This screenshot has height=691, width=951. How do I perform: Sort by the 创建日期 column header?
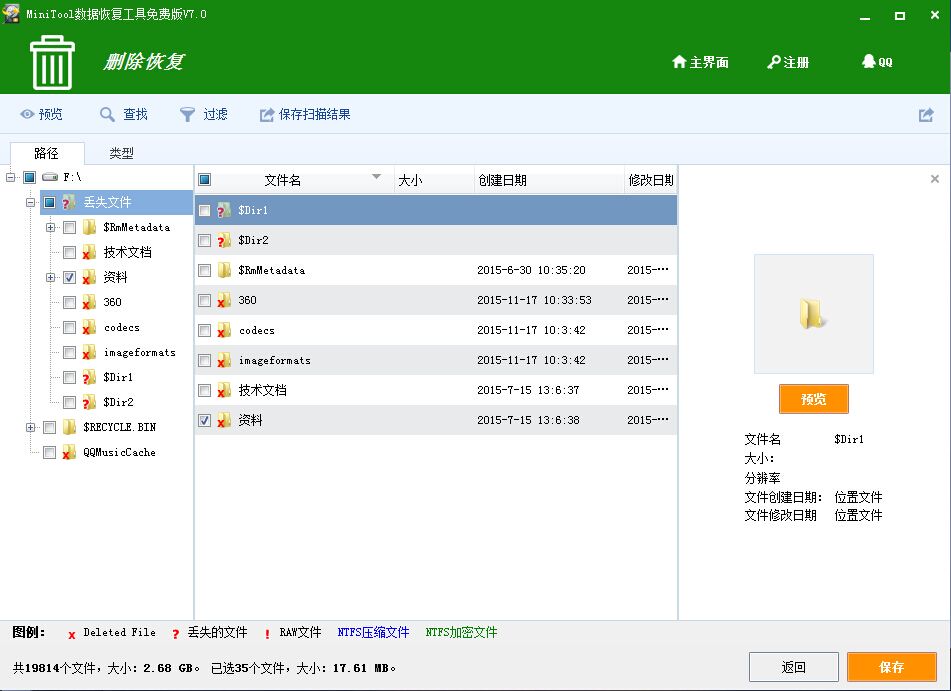point(549,180)
